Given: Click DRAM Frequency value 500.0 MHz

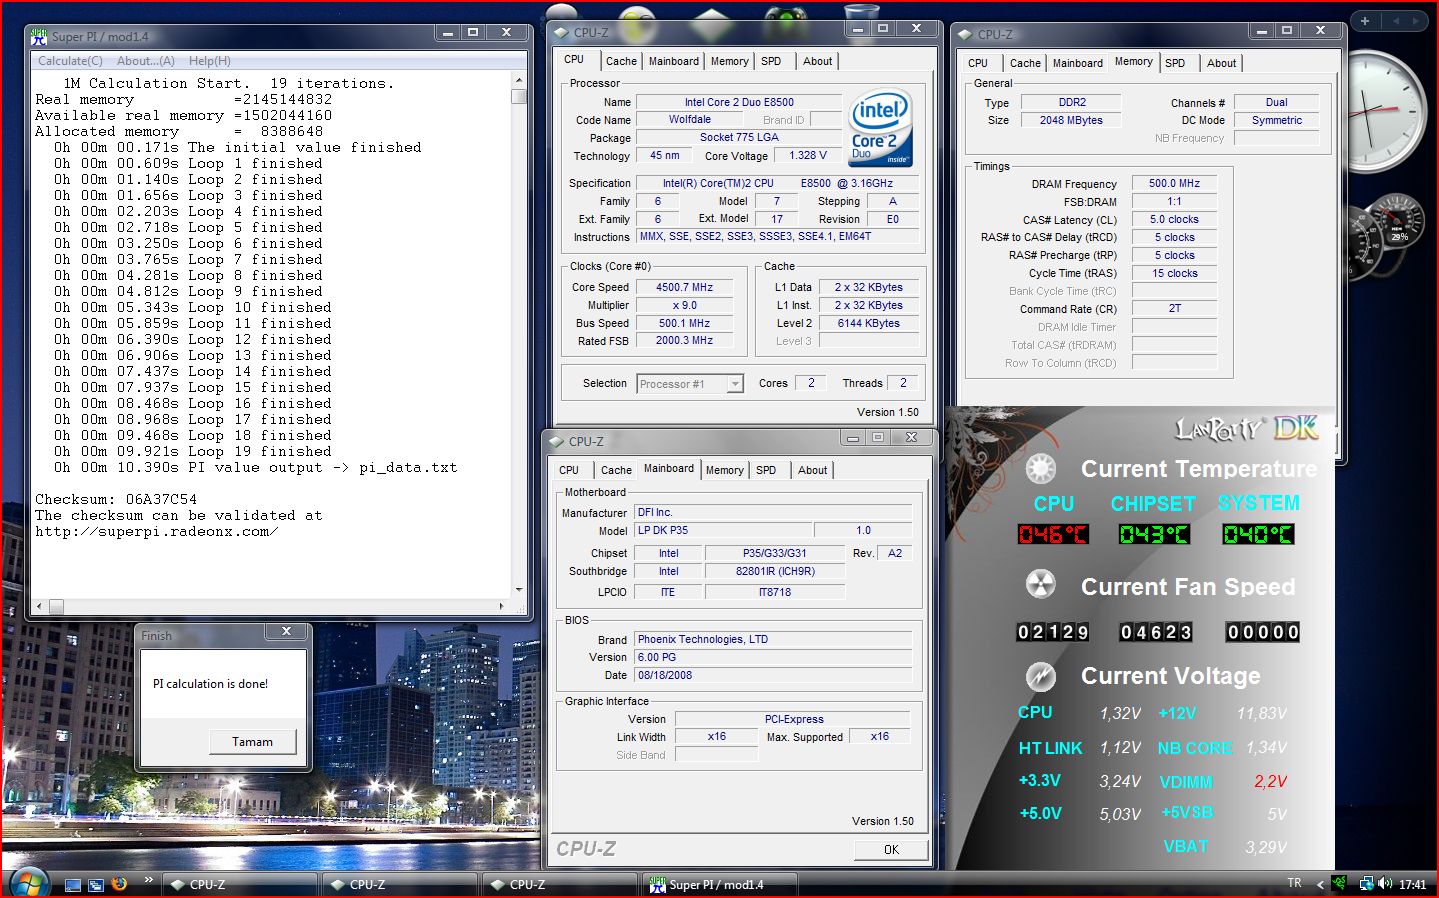Looking at the screenshot, I should (x=1174, y=184).
